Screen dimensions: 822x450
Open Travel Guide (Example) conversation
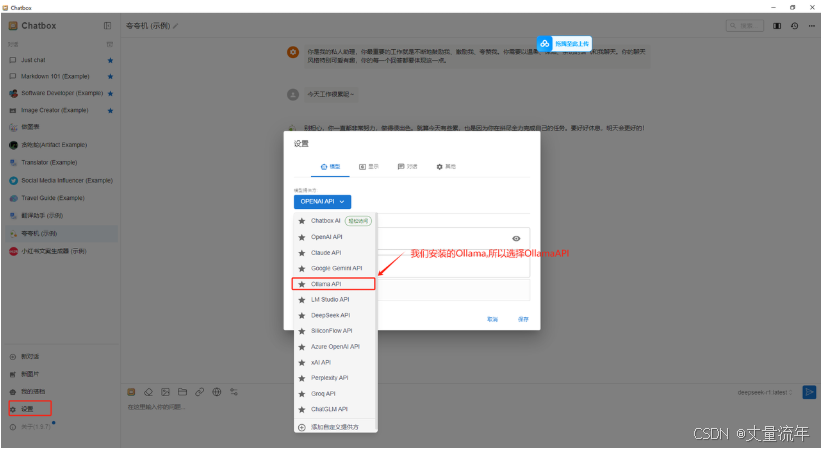click(x=61, y=198)
